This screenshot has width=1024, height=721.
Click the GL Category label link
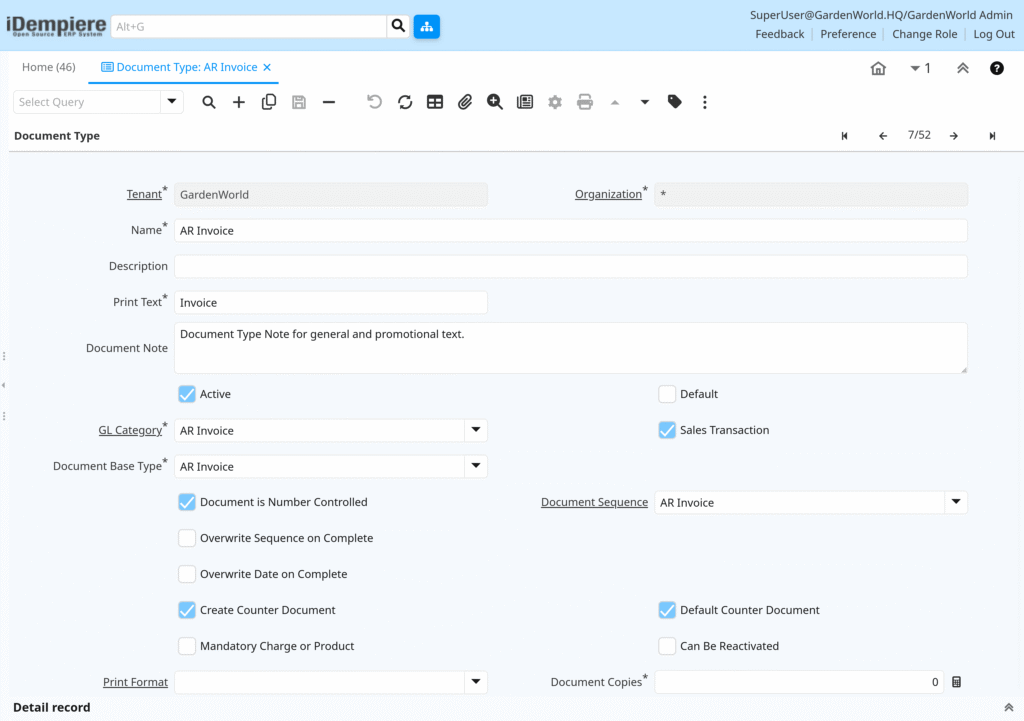[130, 430]
